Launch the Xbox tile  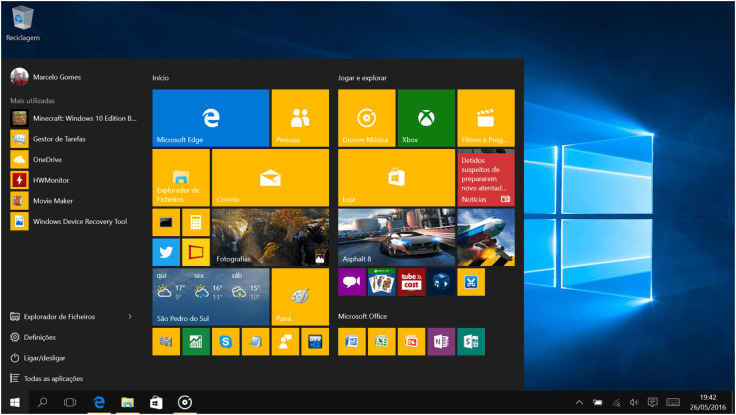(425, 118)
